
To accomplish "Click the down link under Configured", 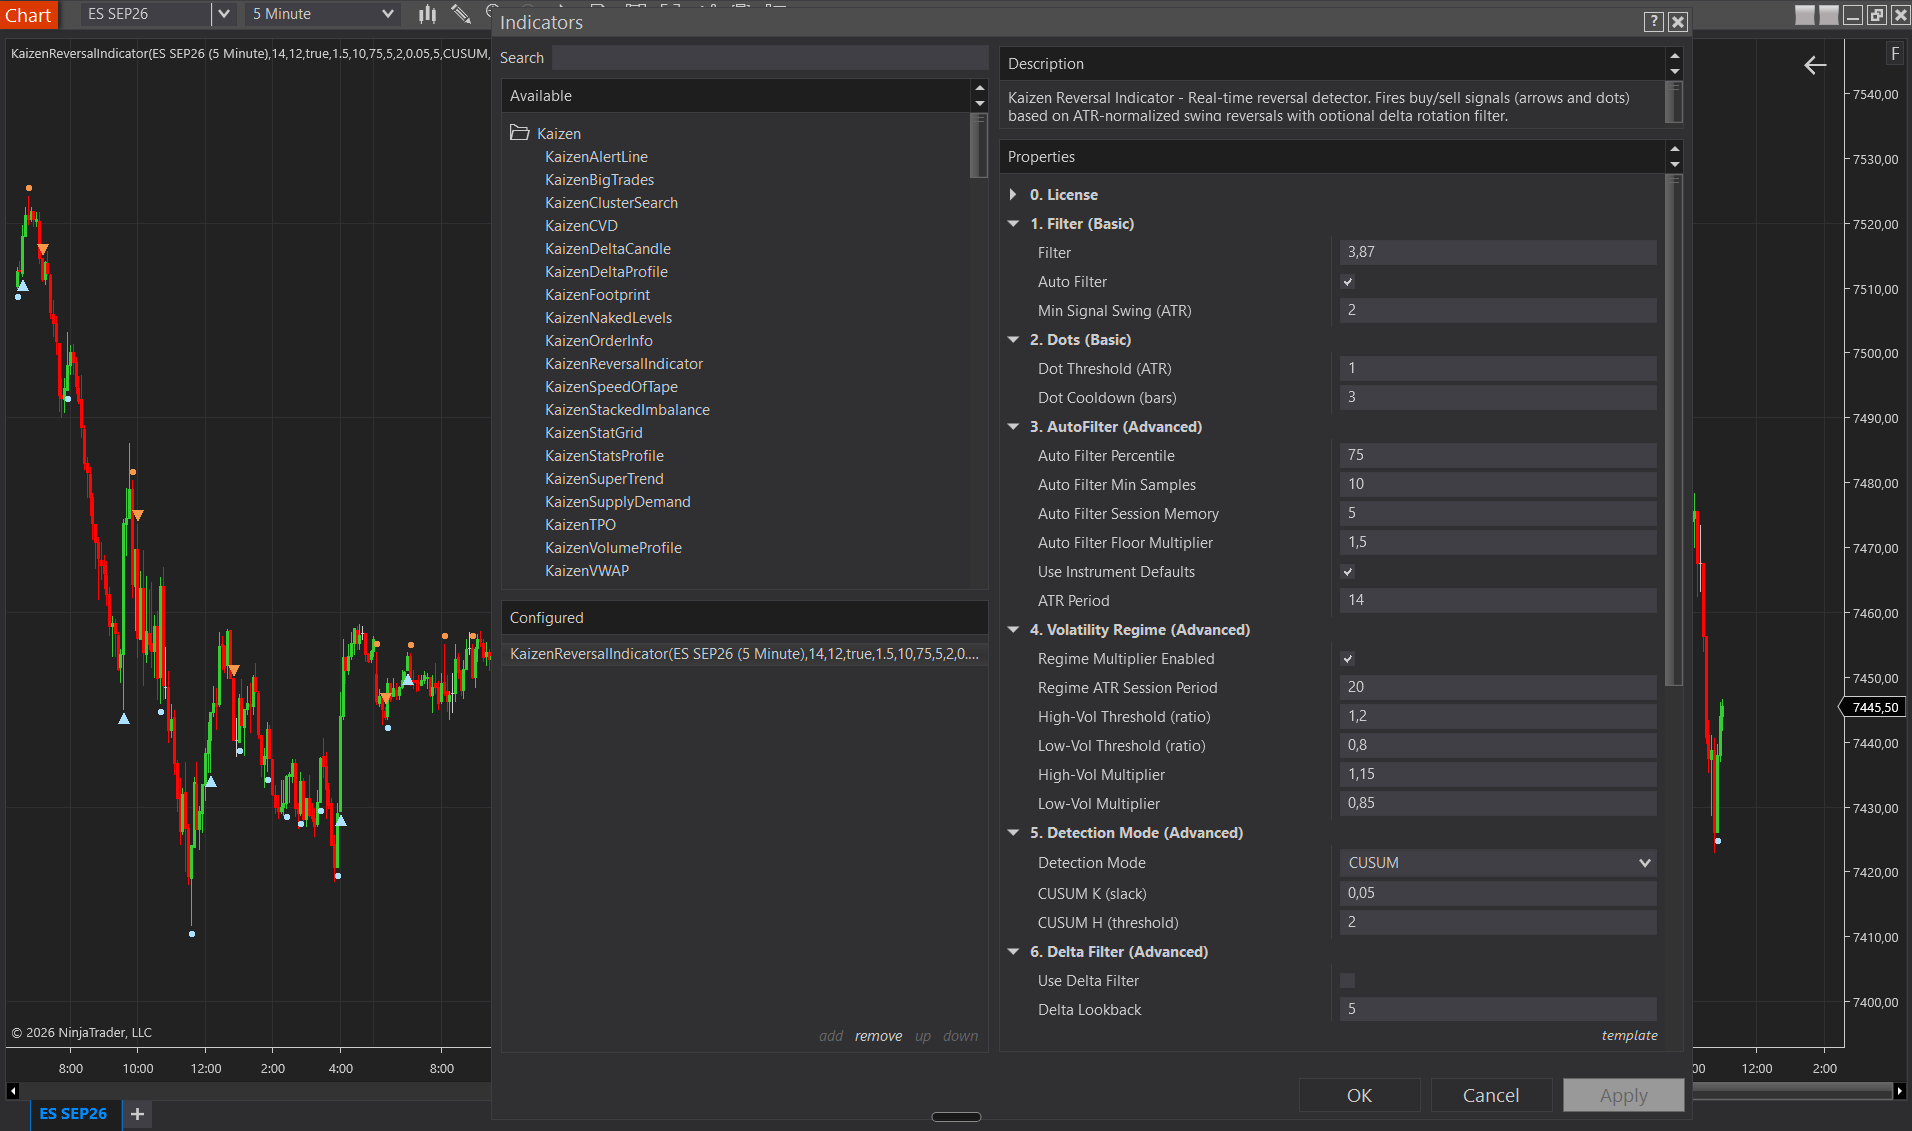I will point(960,1036).
